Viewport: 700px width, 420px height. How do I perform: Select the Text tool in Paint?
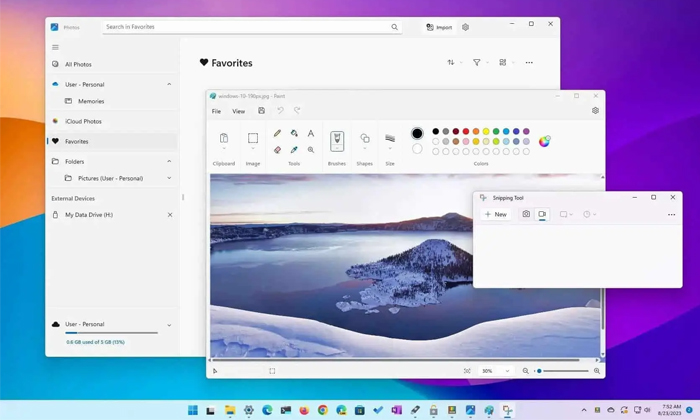tap(311, 133)
